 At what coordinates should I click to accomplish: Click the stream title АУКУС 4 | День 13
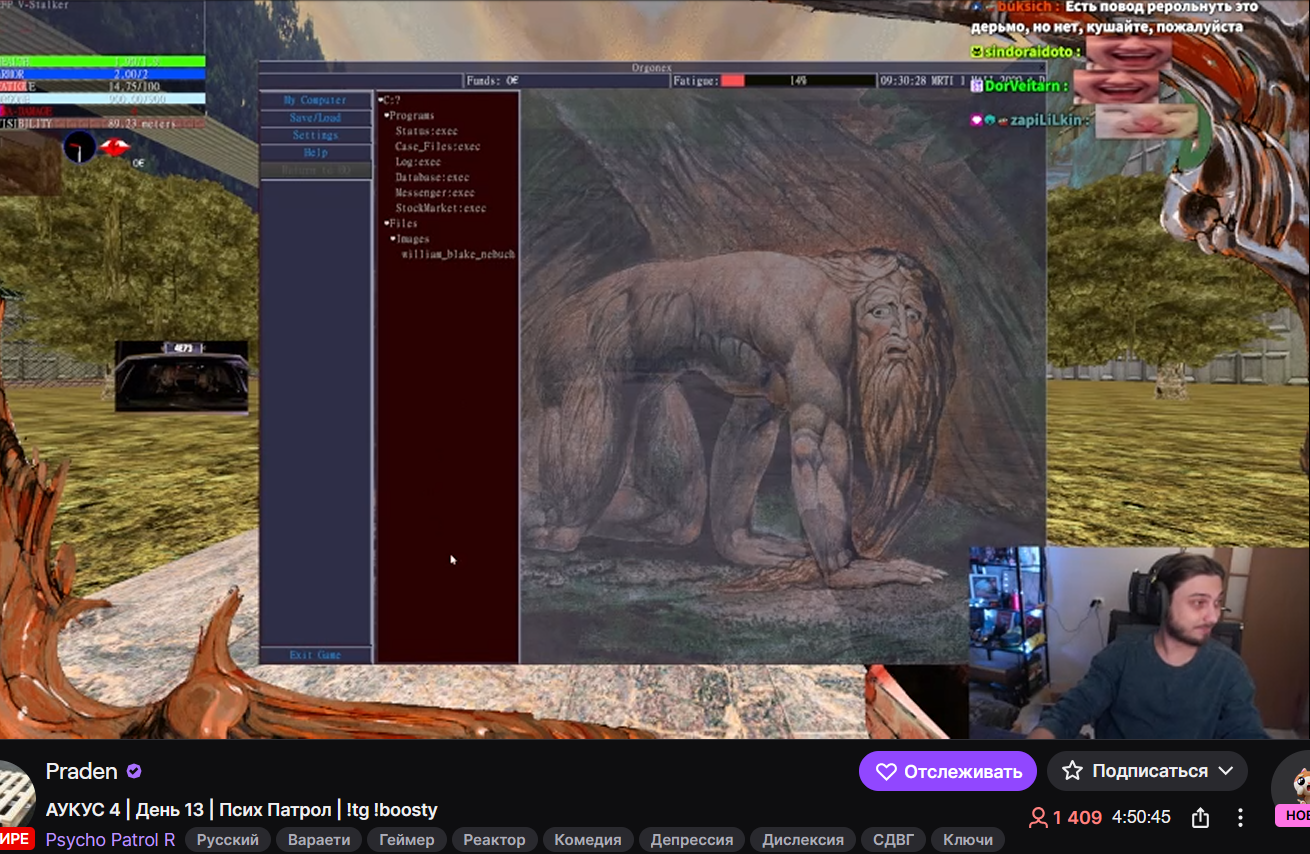click(x=241, y=810)
